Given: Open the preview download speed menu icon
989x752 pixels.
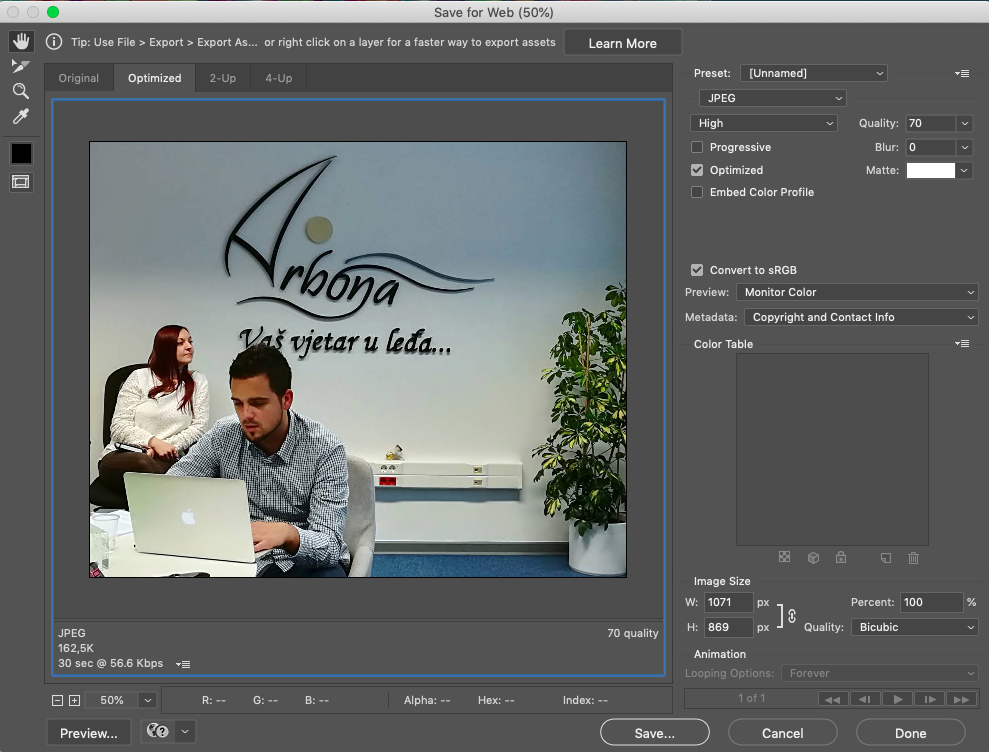Looking at the screenshot, I should click(x=183, y=664).
